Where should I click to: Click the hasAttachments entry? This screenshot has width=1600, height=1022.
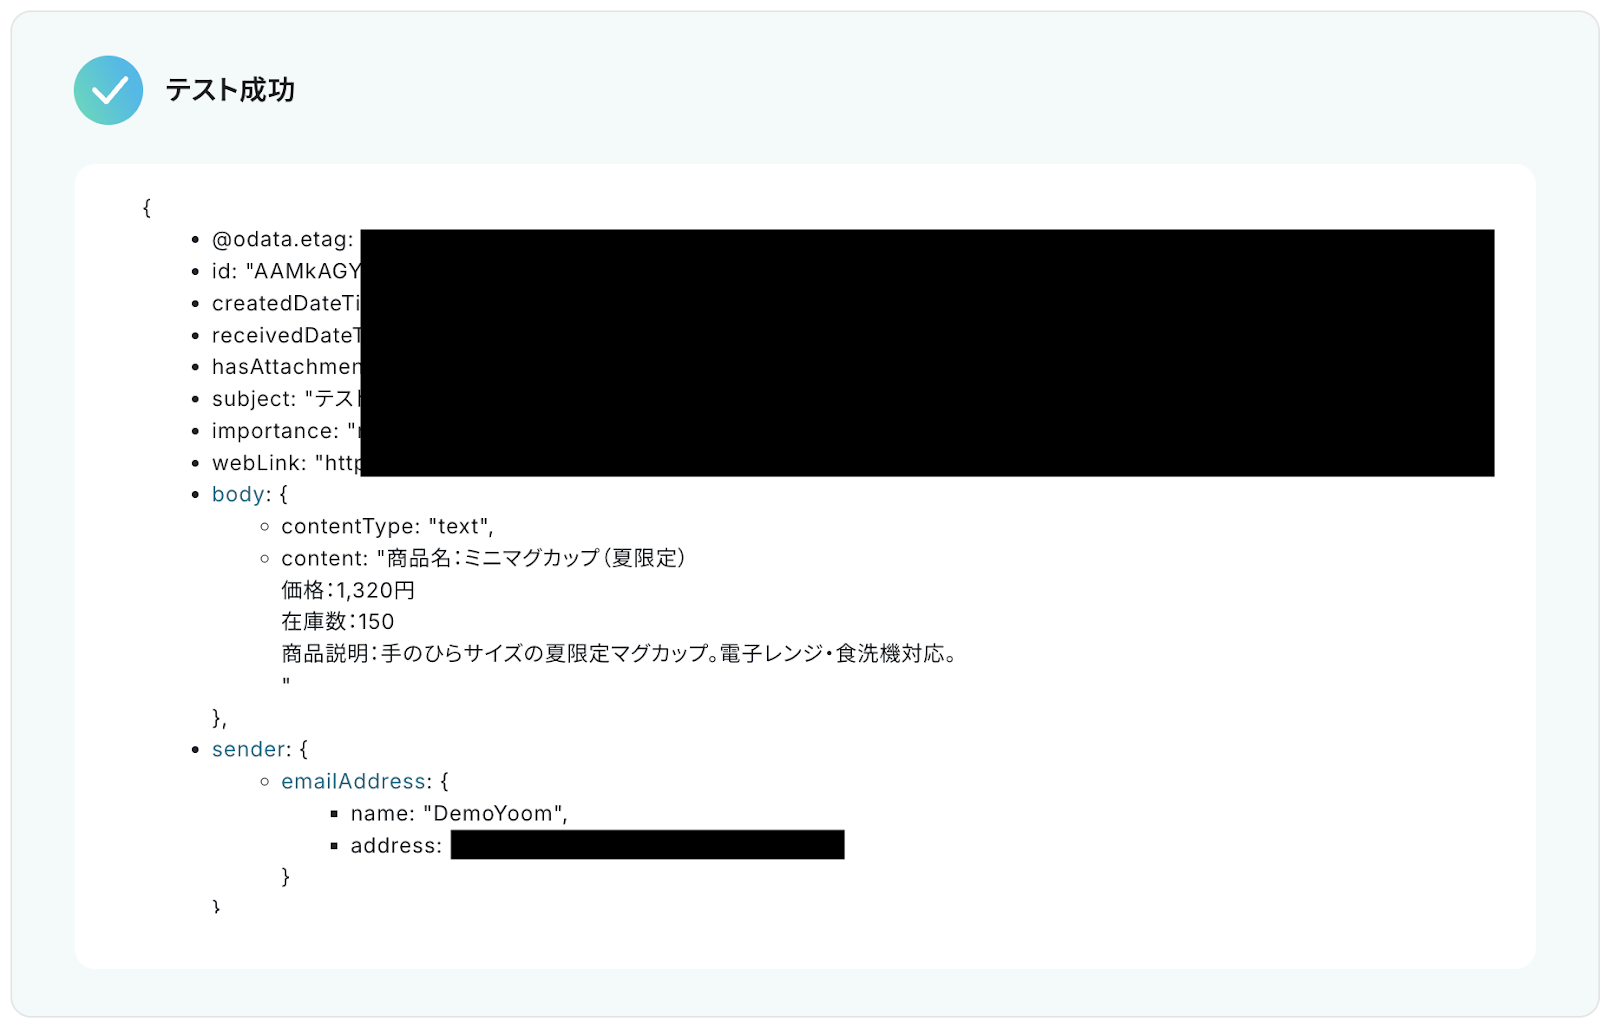[x=286, y=367]
